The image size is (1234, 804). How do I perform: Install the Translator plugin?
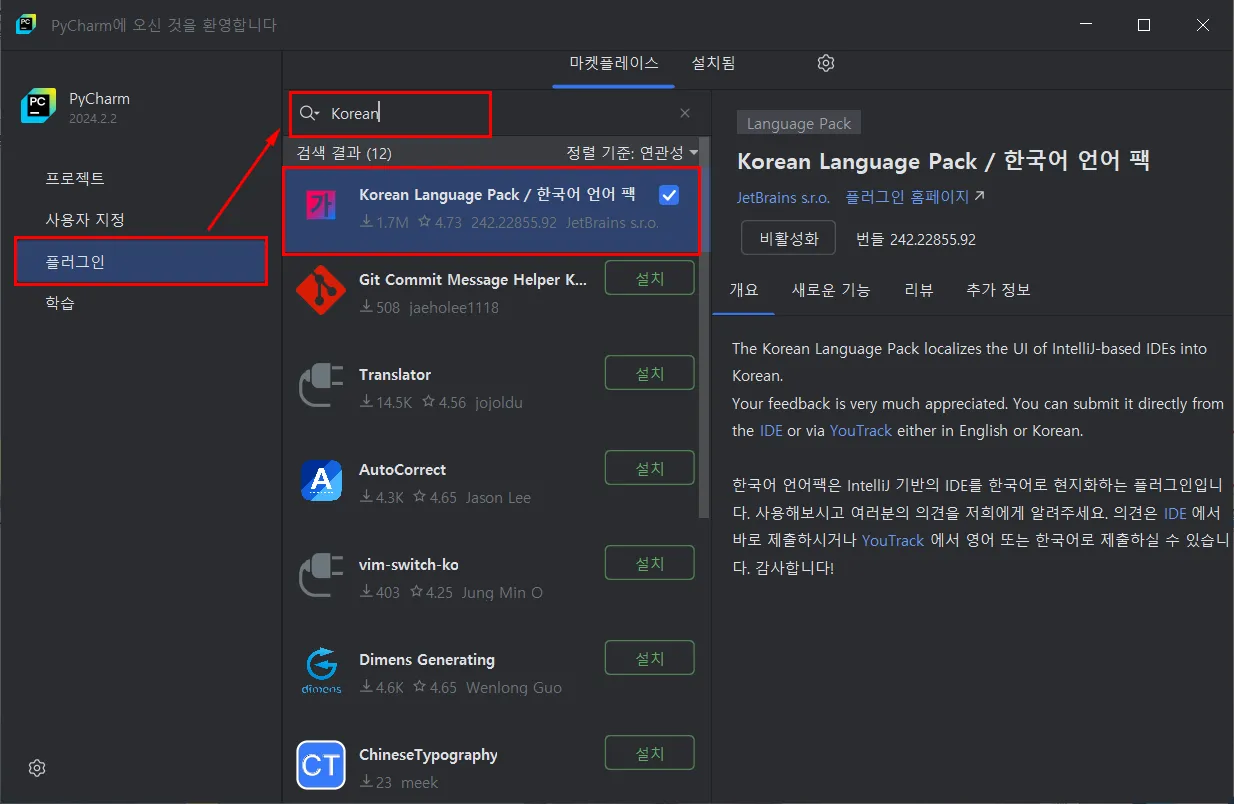click(x=649, y=373)
